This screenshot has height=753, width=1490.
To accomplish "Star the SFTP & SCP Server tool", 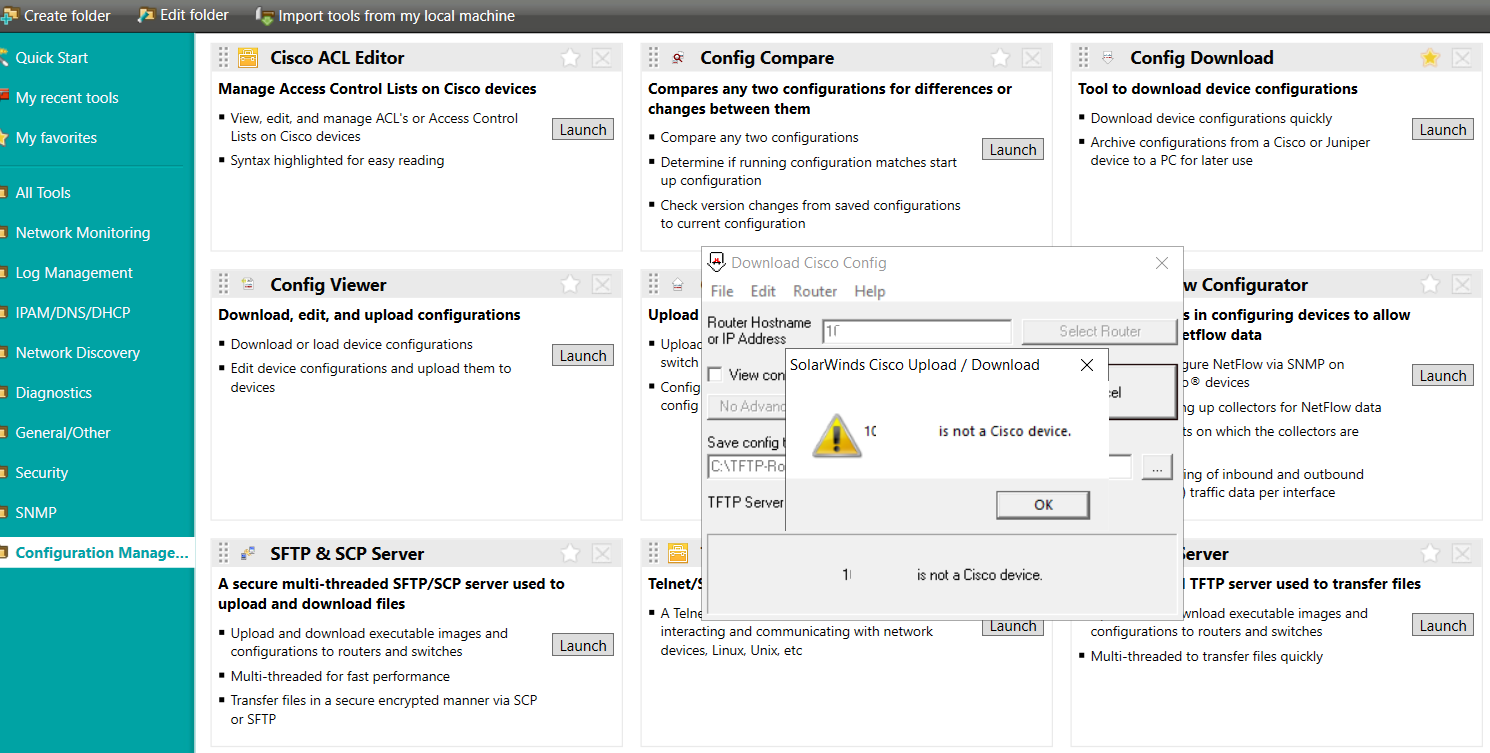I will [570, 554].
